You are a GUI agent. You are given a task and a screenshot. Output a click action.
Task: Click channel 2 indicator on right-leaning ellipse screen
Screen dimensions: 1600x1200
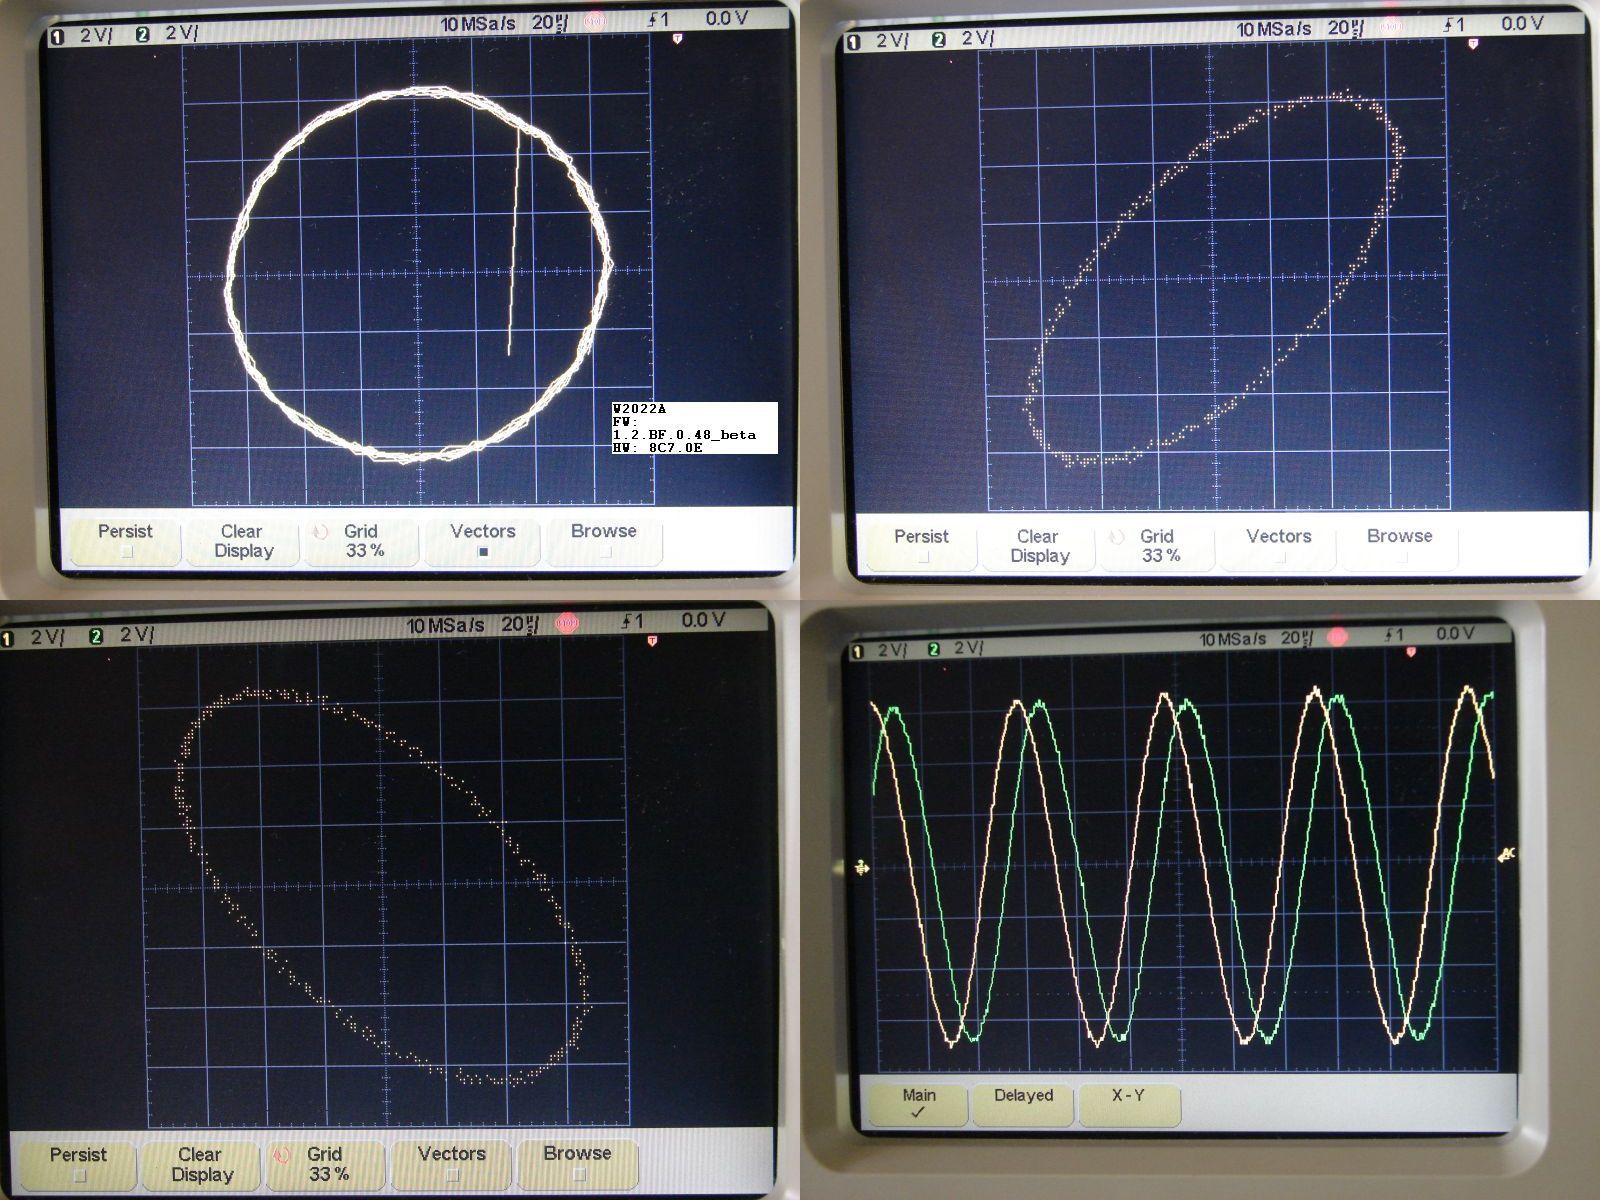tap(938, 40)
